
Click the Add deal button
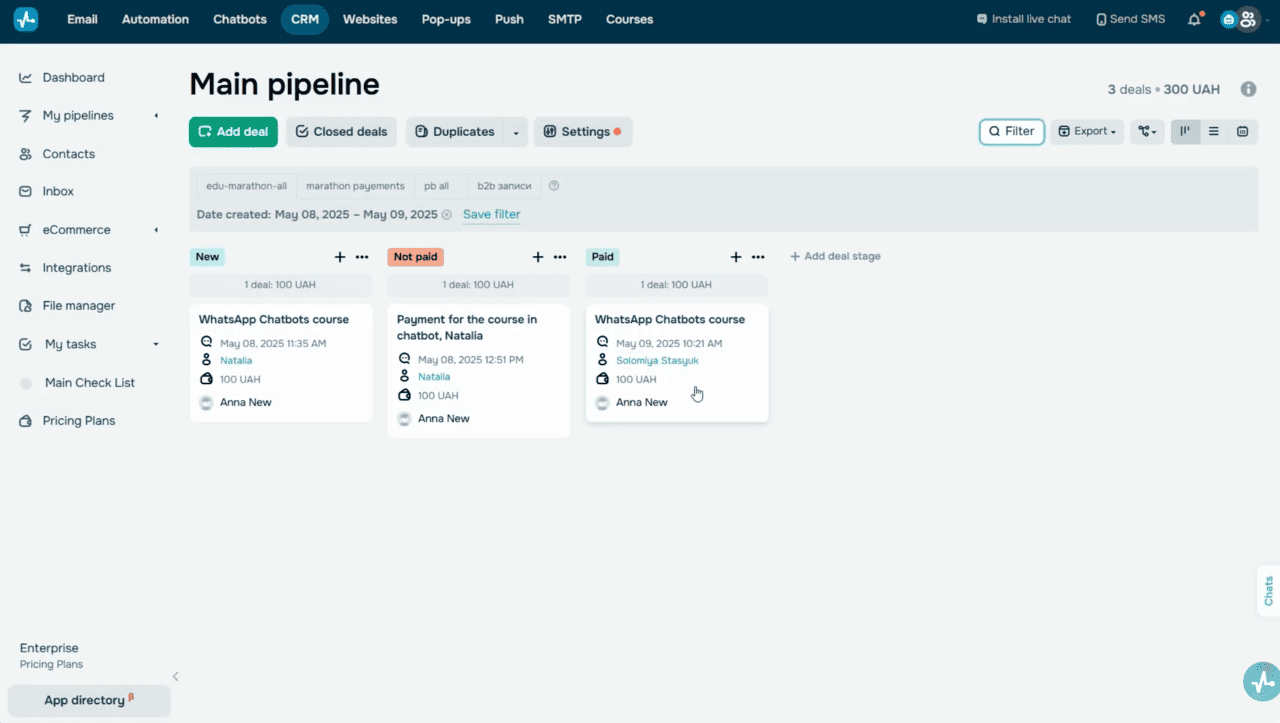(233, 132)
